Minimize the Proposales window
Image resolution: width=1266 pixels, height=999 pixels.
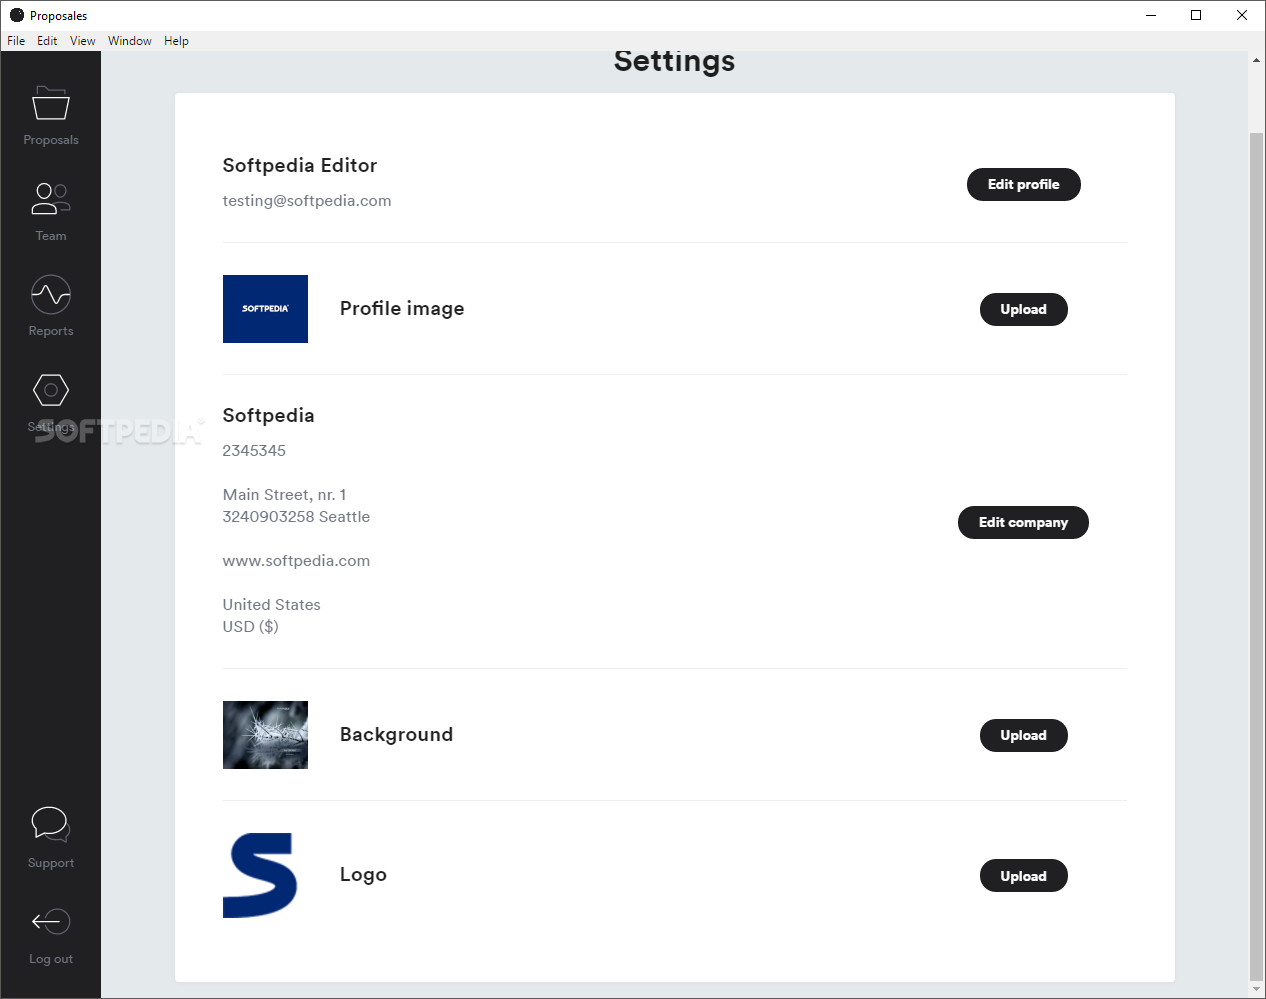pyautogui.click(x=1151, y=15)
